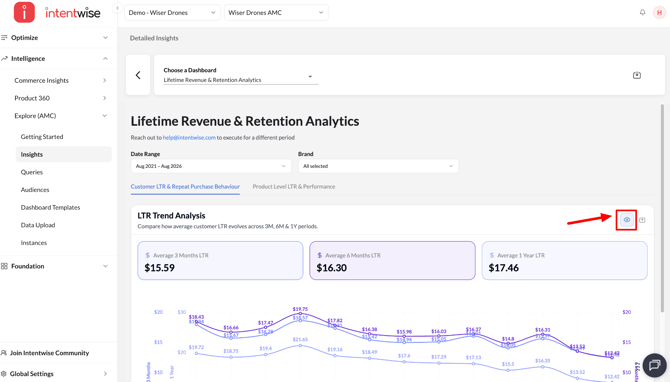Switch to Product Level LTR & Performance tab

294,187
